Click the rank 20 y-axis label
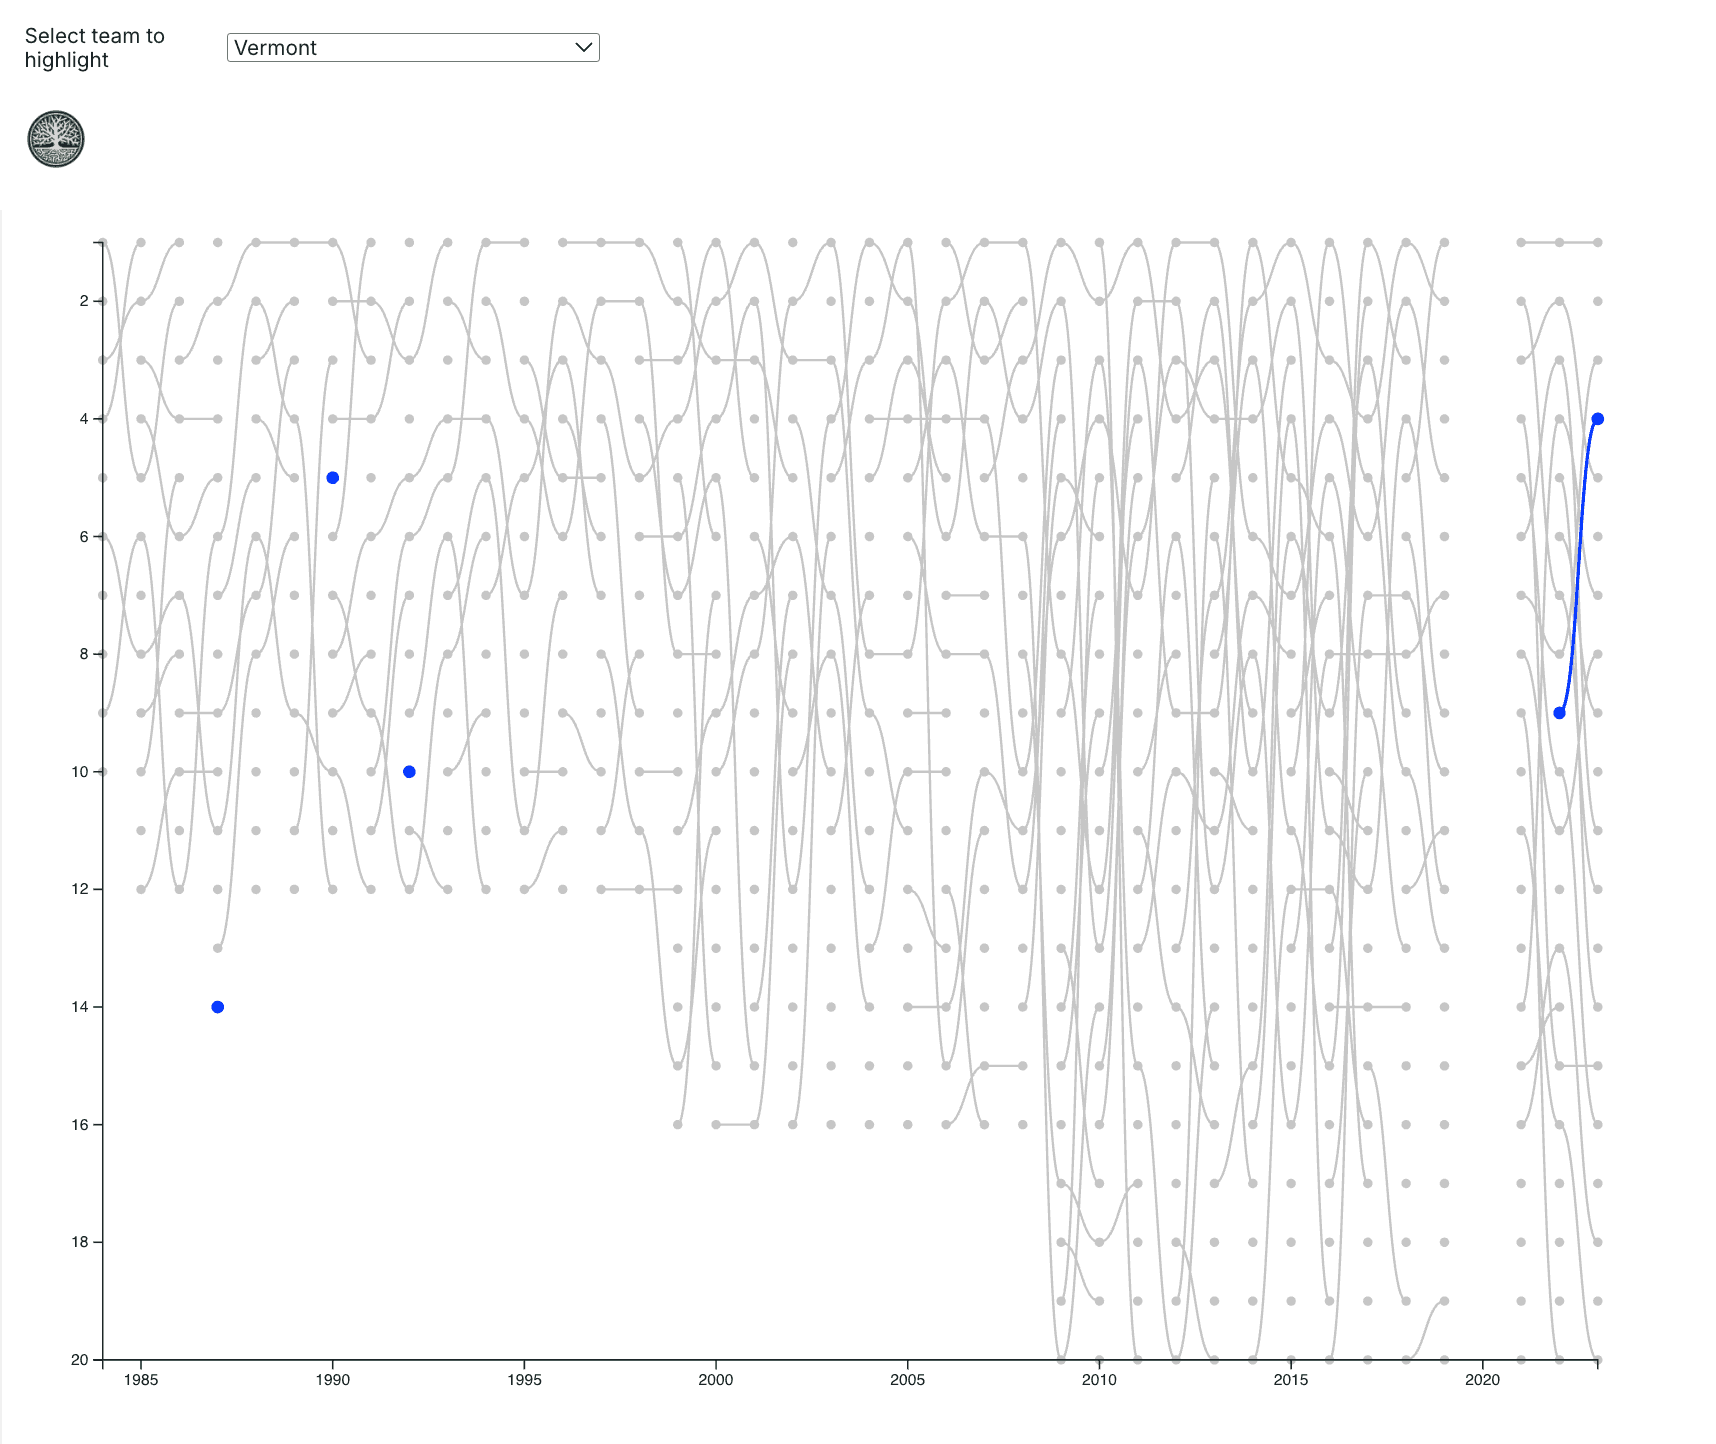 click(80, 1360)
